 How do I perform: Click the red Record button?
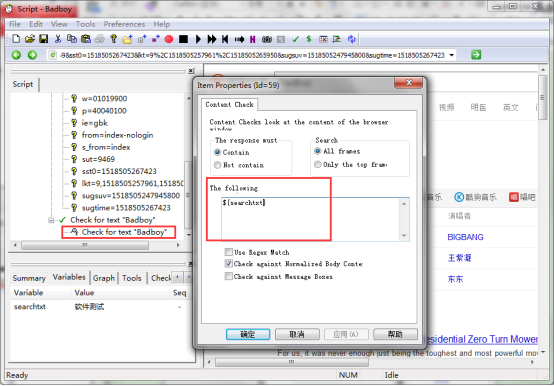pyautogui.click(x=169, y=39)
